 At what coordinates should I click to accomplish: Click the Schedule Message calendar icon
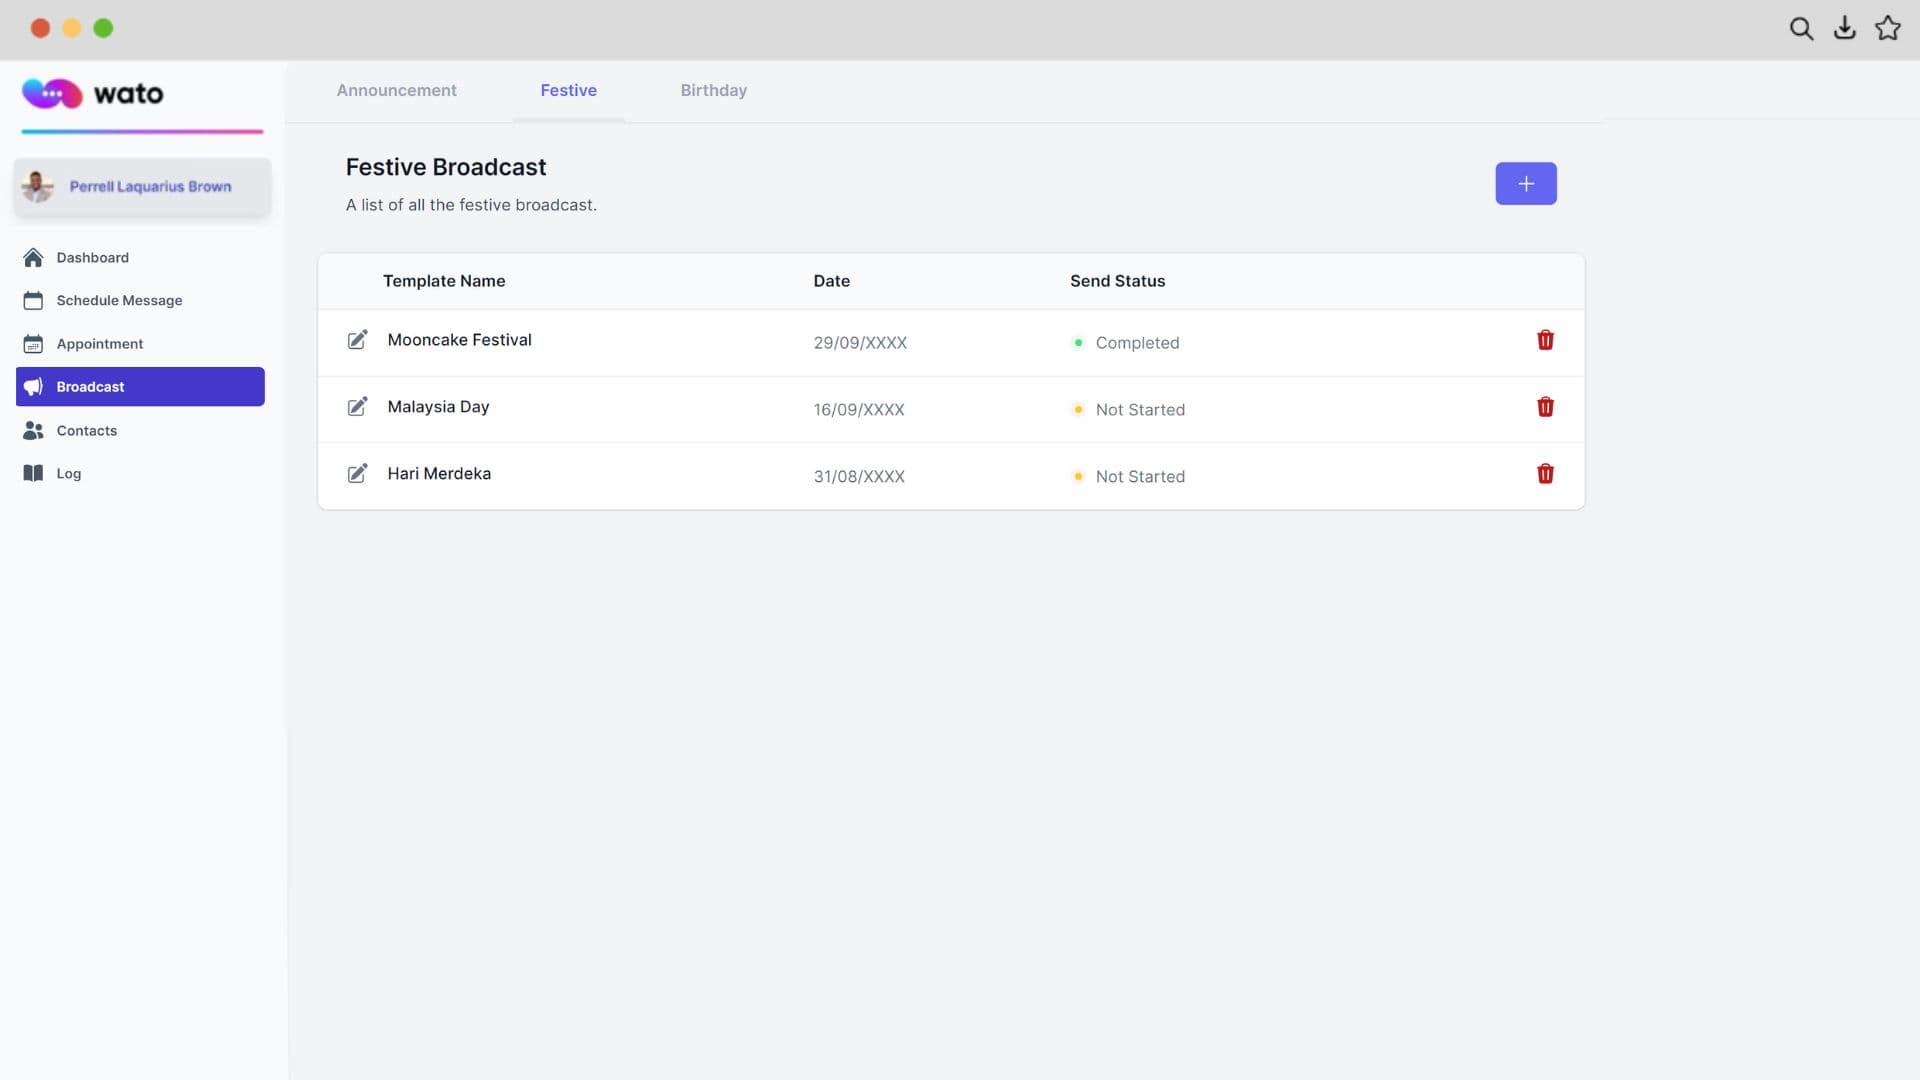pos(33,300)
